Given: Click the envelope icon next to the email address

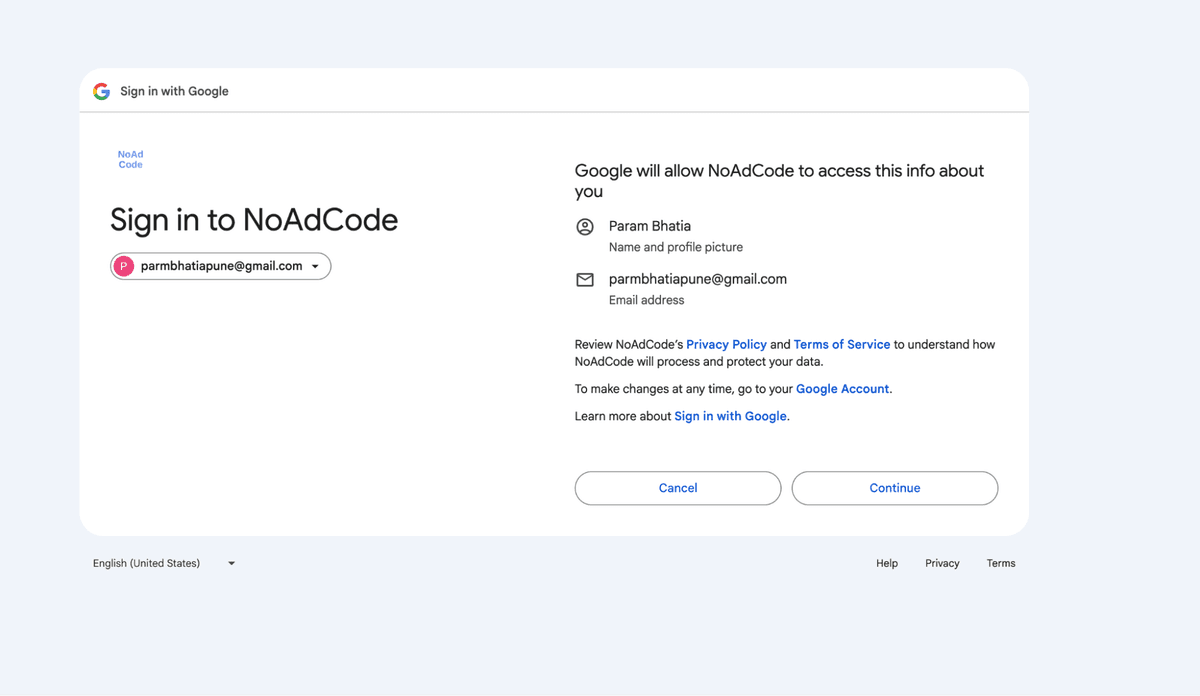Looking at the screenshot, I should [x=585, y=280].
